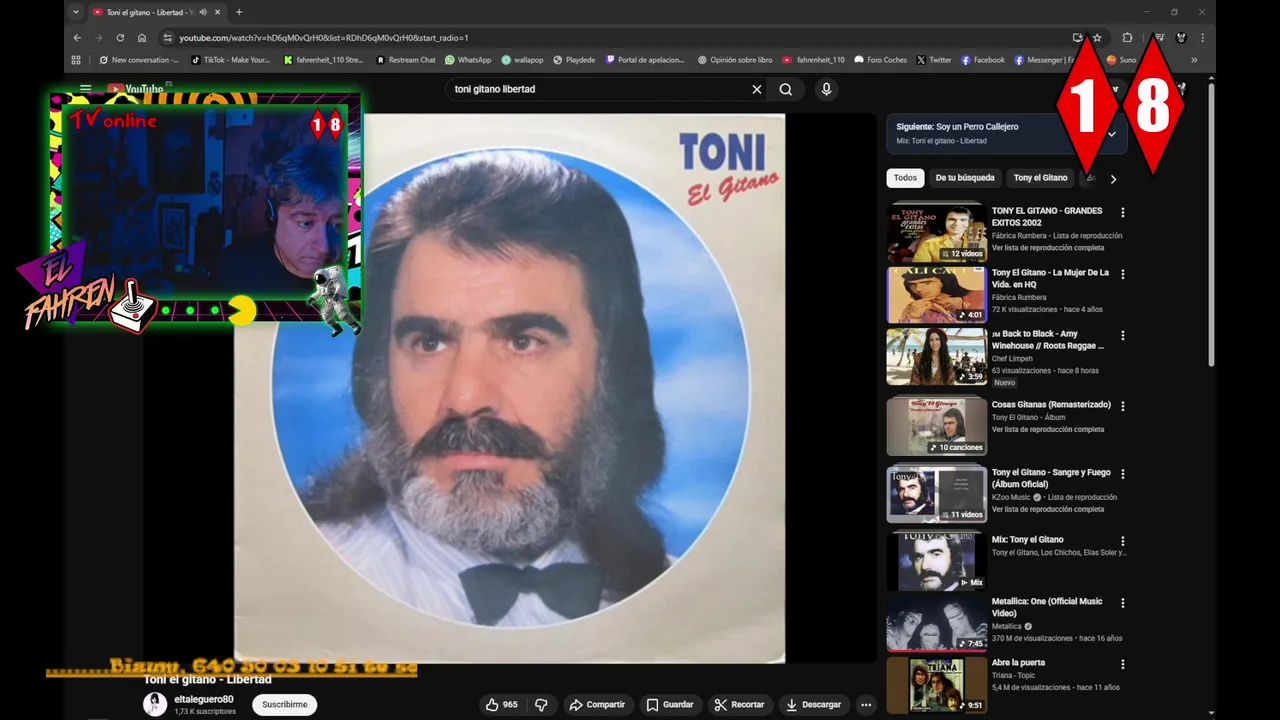Open options for TONY EL GITANO GRANDES EXITOS 2002

click(1123, 212)
